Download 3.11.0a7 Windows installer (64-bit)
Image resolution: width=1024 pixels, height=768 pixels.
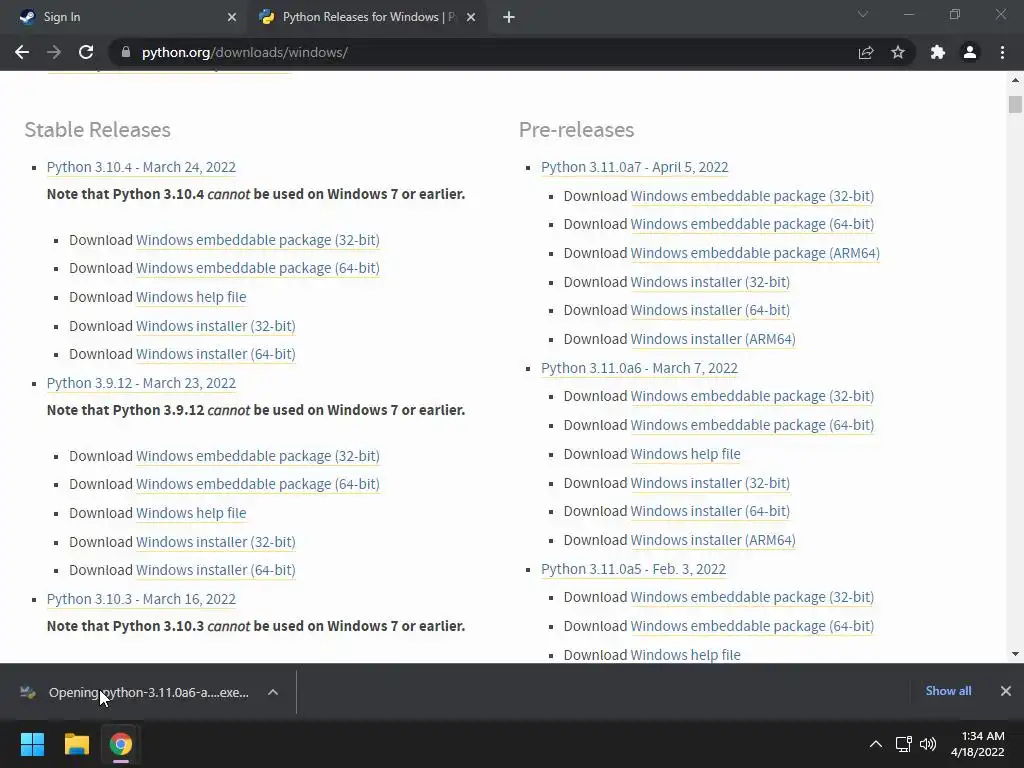click(x=710, y=310)
